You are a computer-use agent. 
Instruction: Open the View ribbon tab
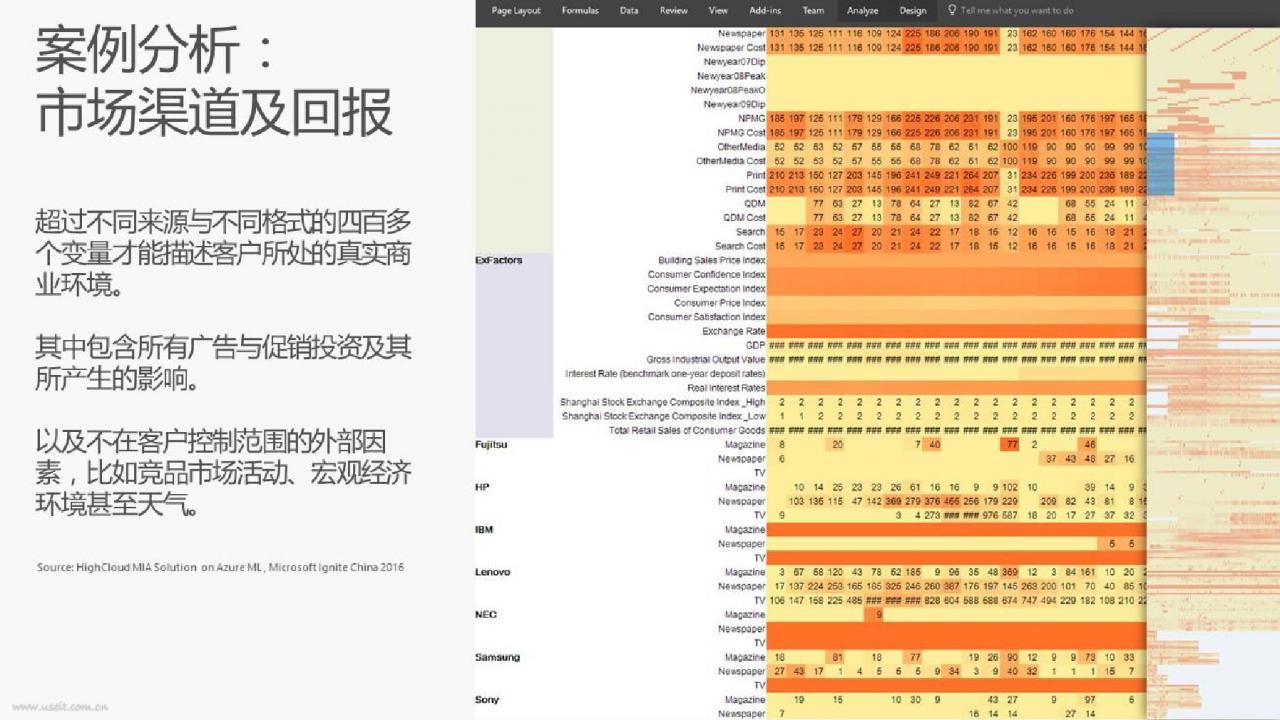coord(718,11)
